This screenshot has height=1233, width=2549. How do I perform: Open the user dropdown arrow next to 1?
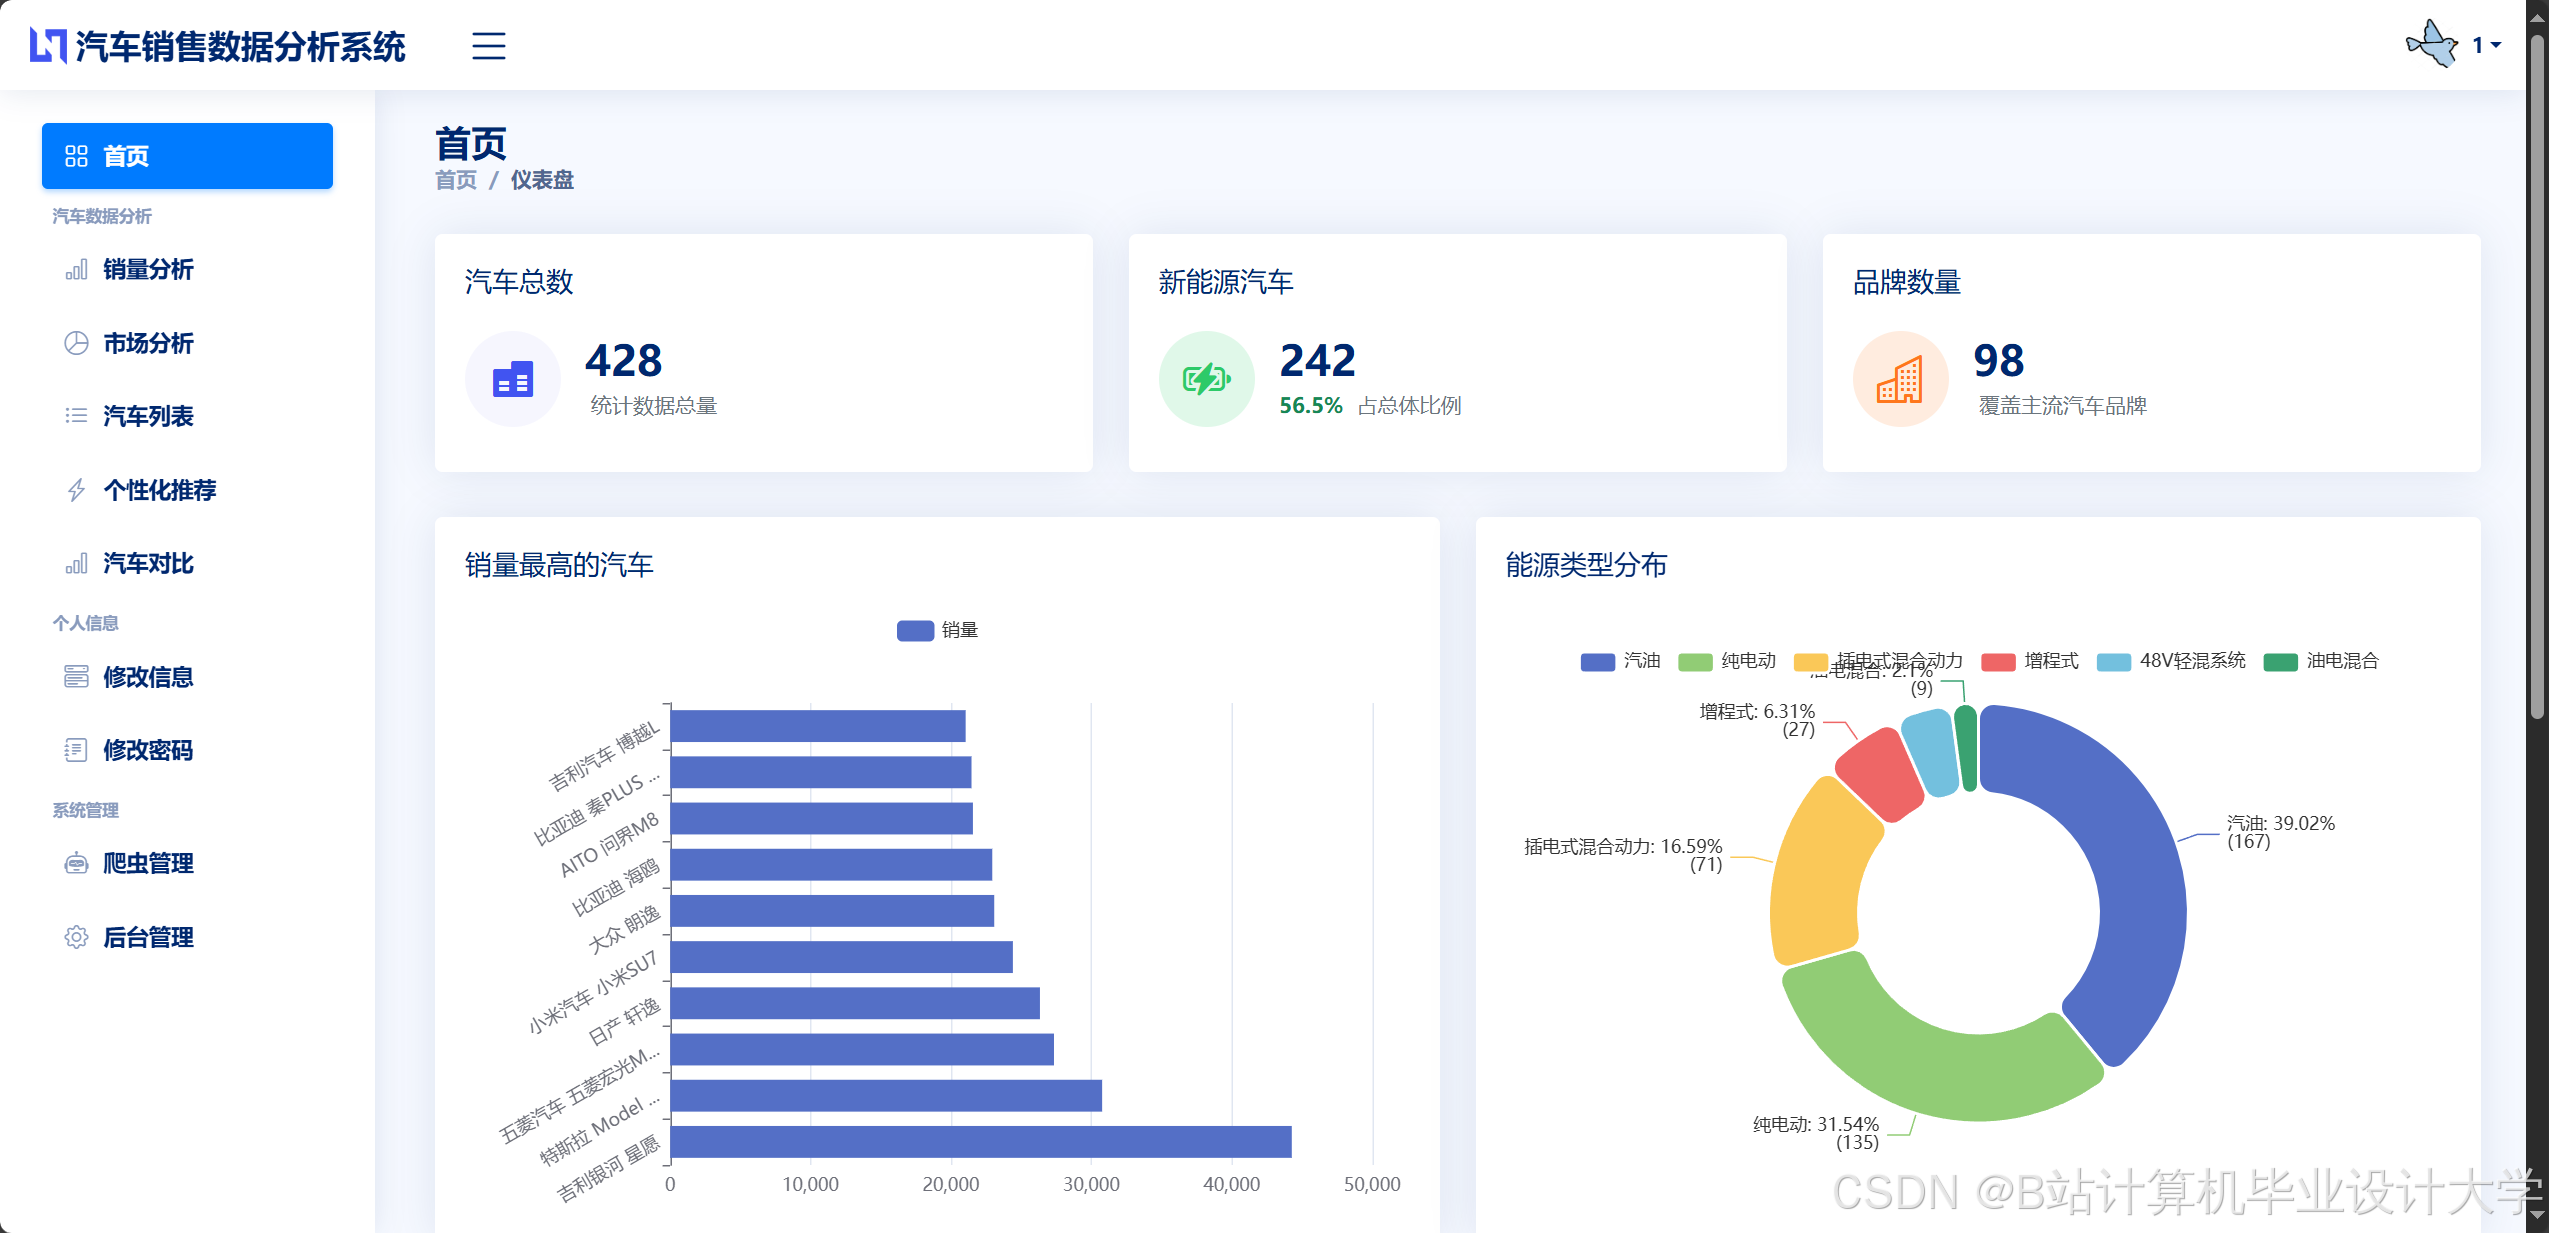click(2496, 45)
